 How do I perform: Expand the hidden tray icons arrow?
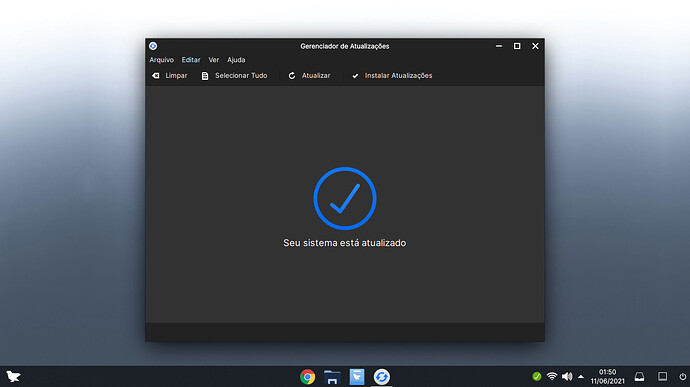coord(581,377)
